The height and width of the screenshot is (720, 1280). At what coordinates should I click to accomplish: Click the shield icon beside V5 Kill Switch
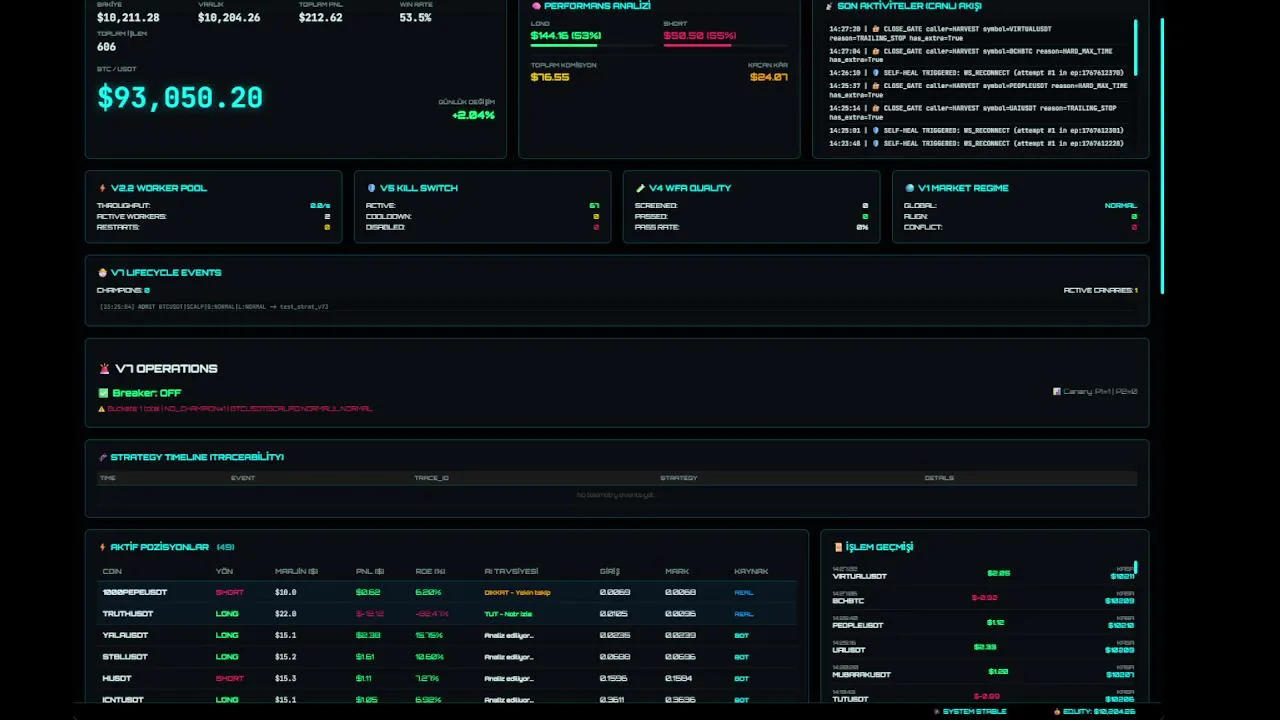(372, 188)
